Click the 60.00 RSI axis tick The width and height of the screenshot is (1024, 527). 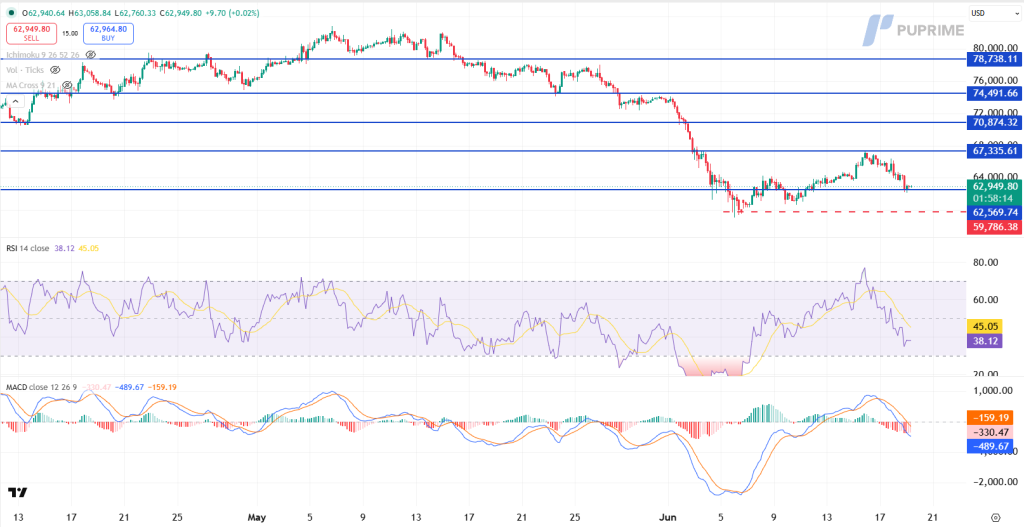pos(985,300)
